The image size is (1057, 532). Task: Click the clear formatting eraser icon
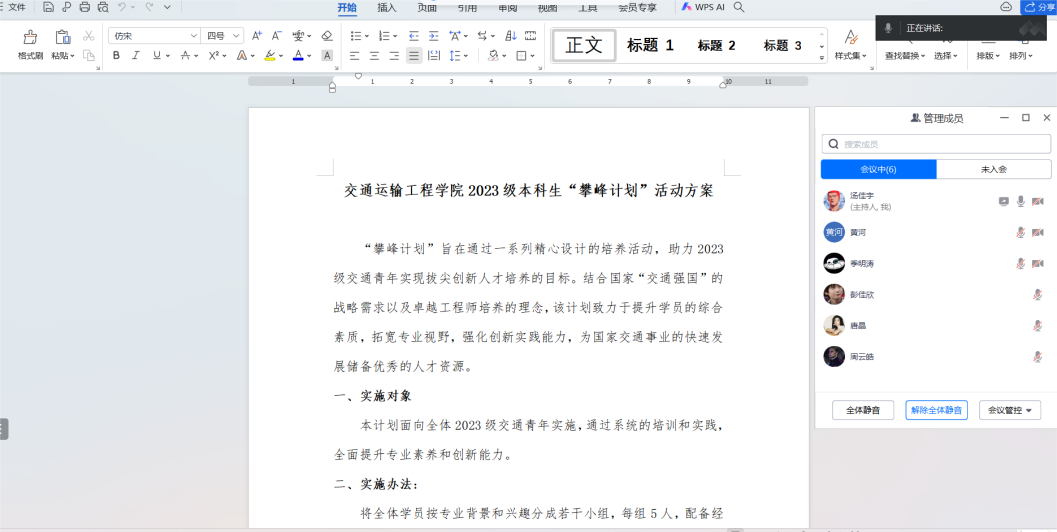[326, 36]
